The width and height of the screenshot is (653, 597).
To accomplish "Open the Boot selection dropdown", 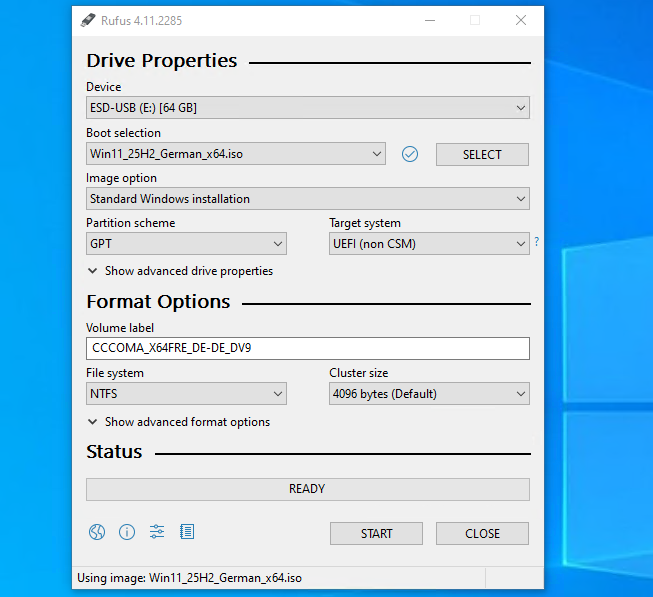I will tap(236, 154).
